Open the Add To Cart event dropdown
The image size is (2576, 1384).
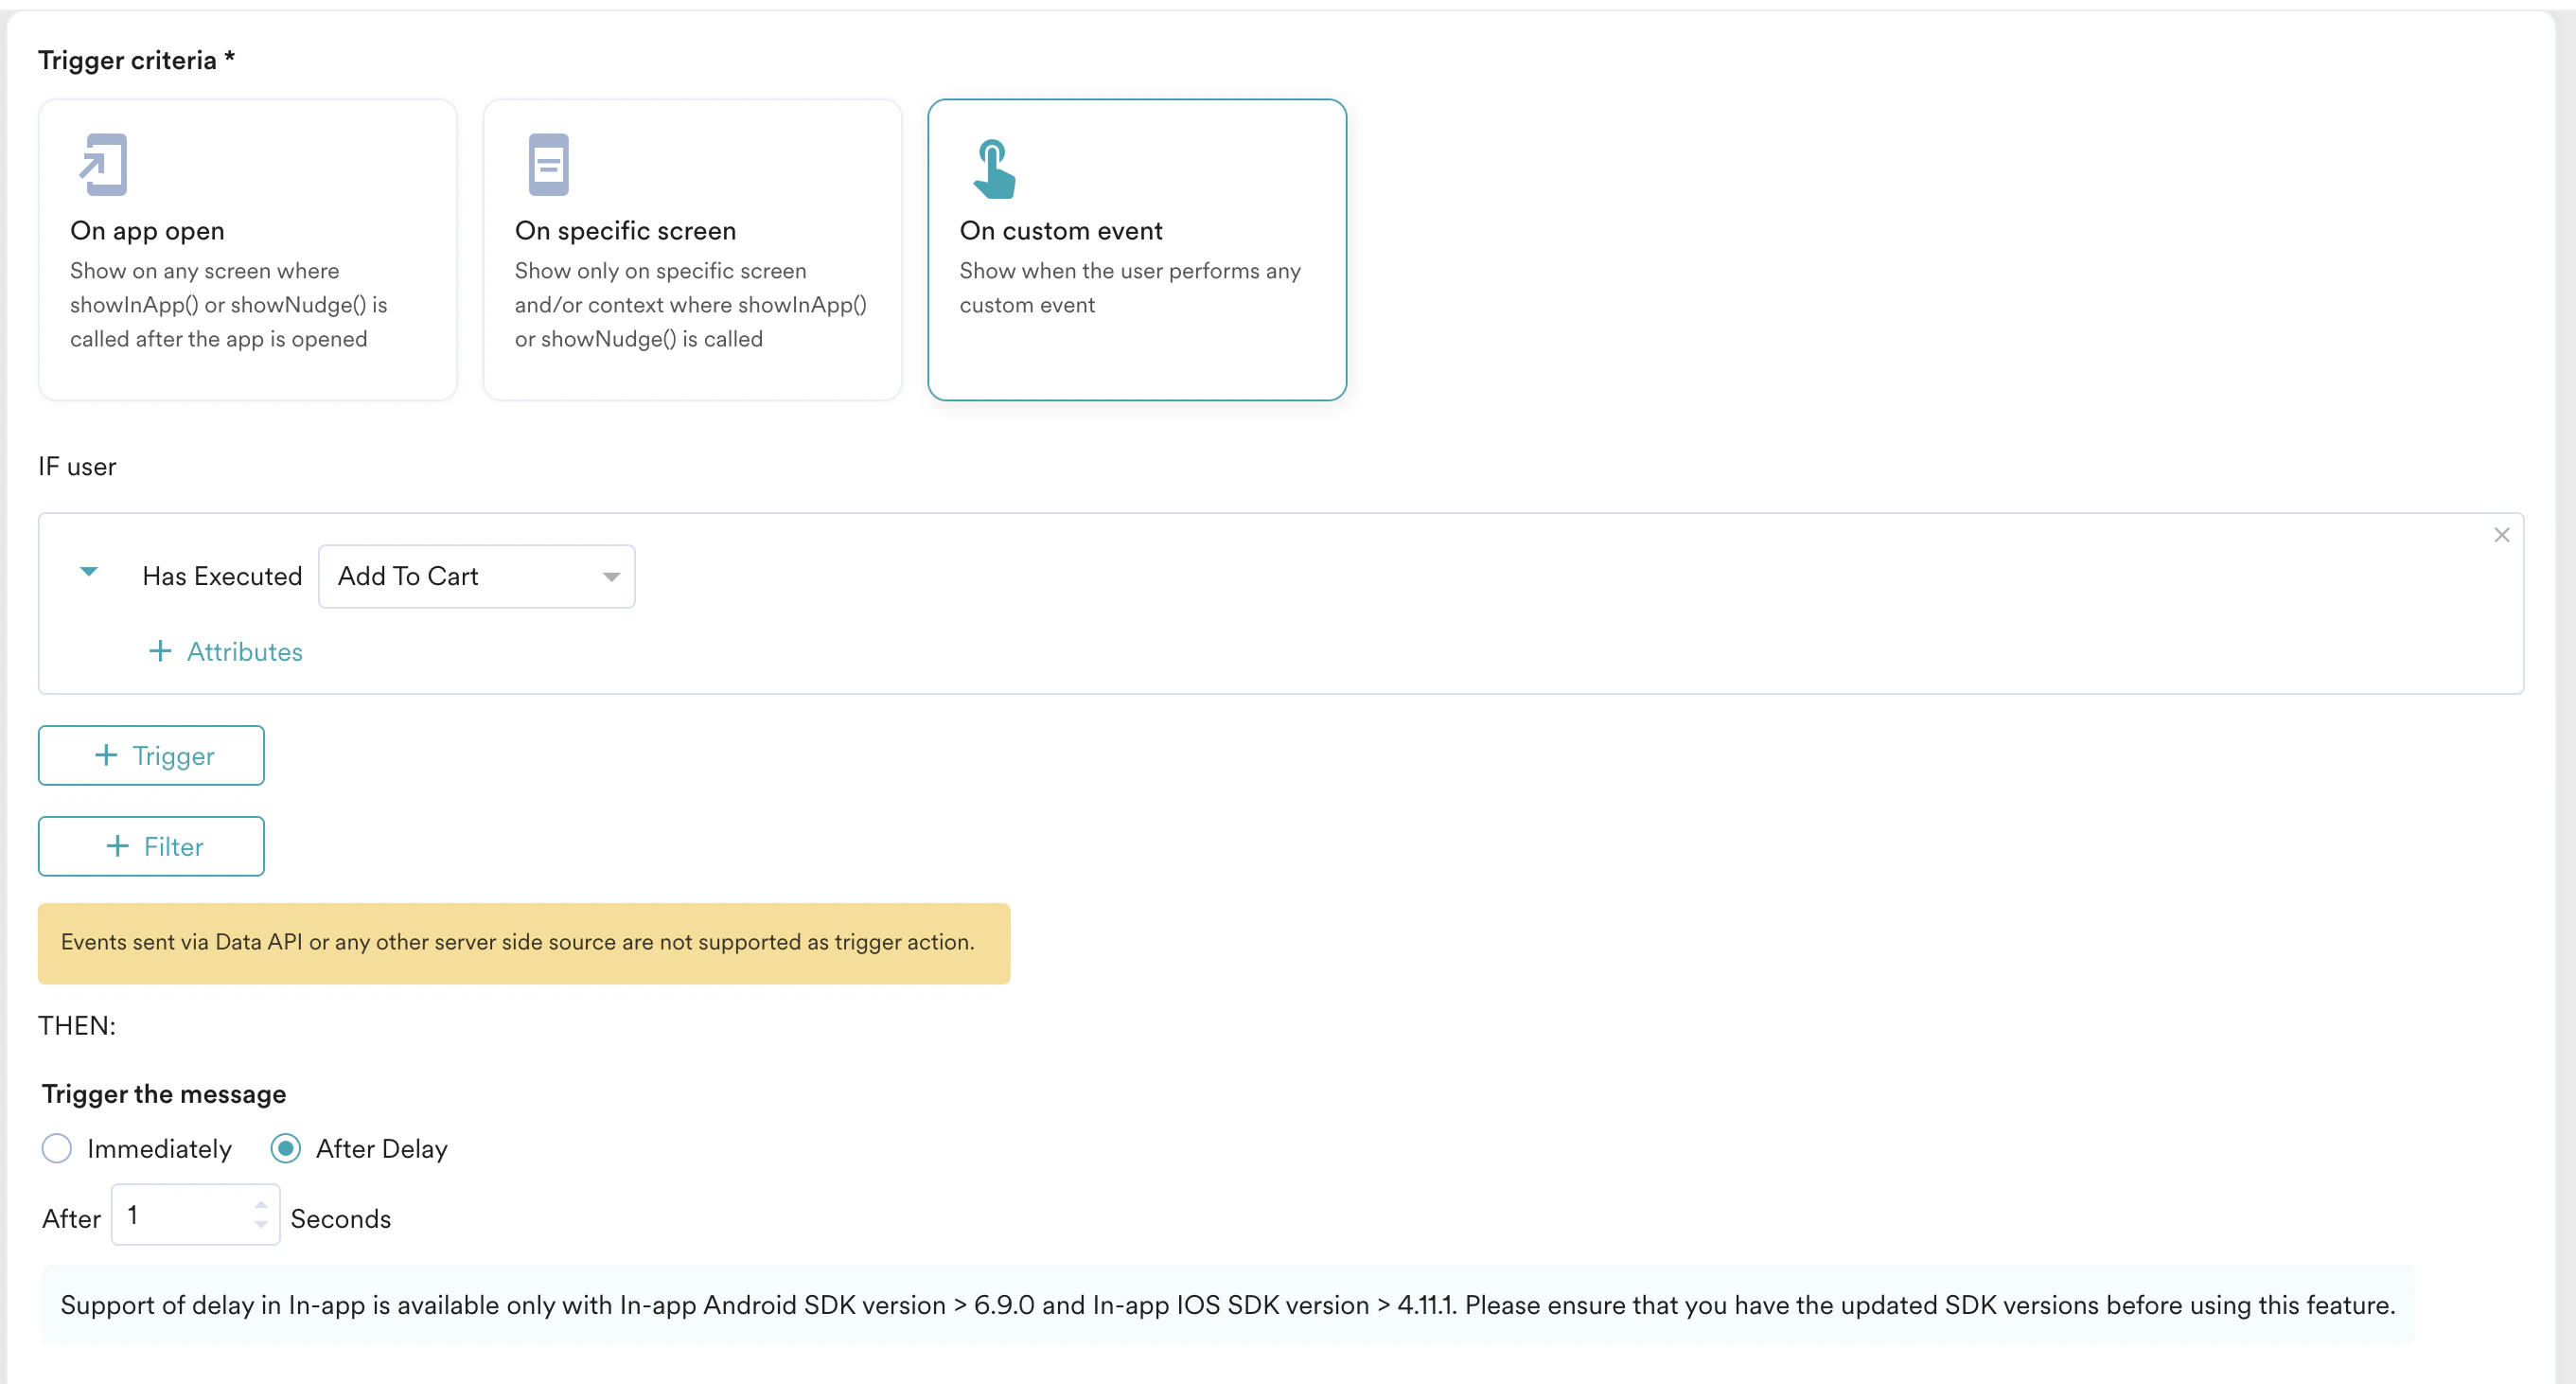[x=476, y=576]
